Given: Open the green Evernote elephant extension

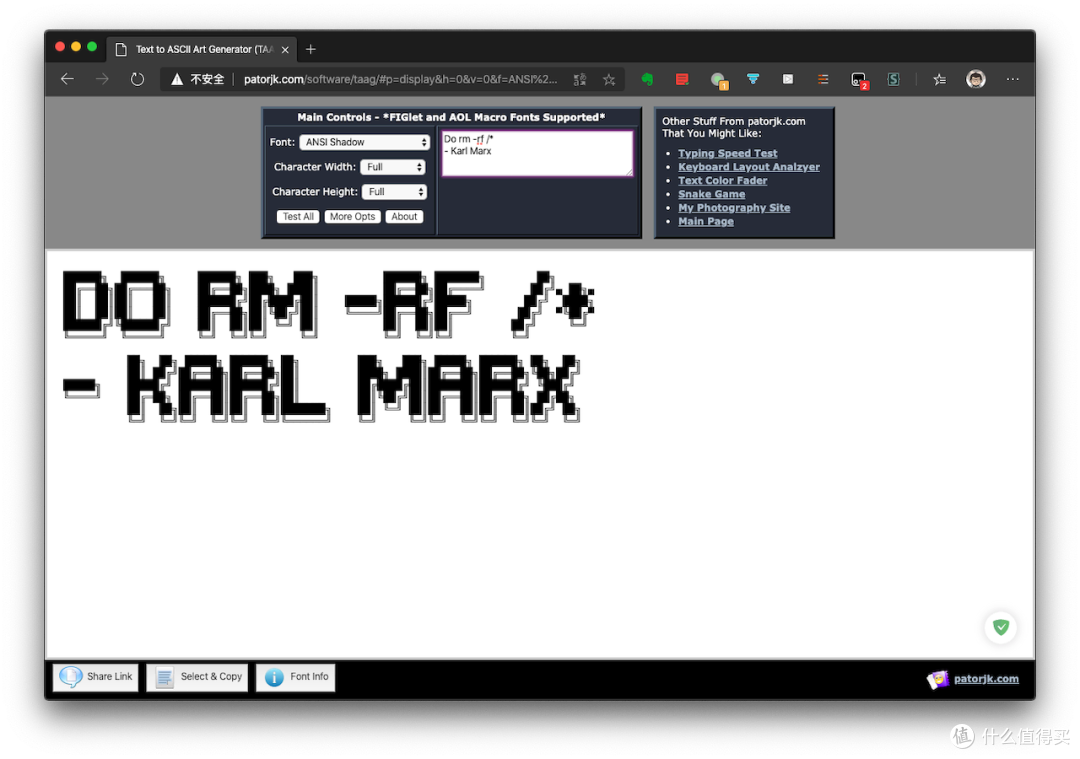Looking at the screenshot, I should (647, 79).
